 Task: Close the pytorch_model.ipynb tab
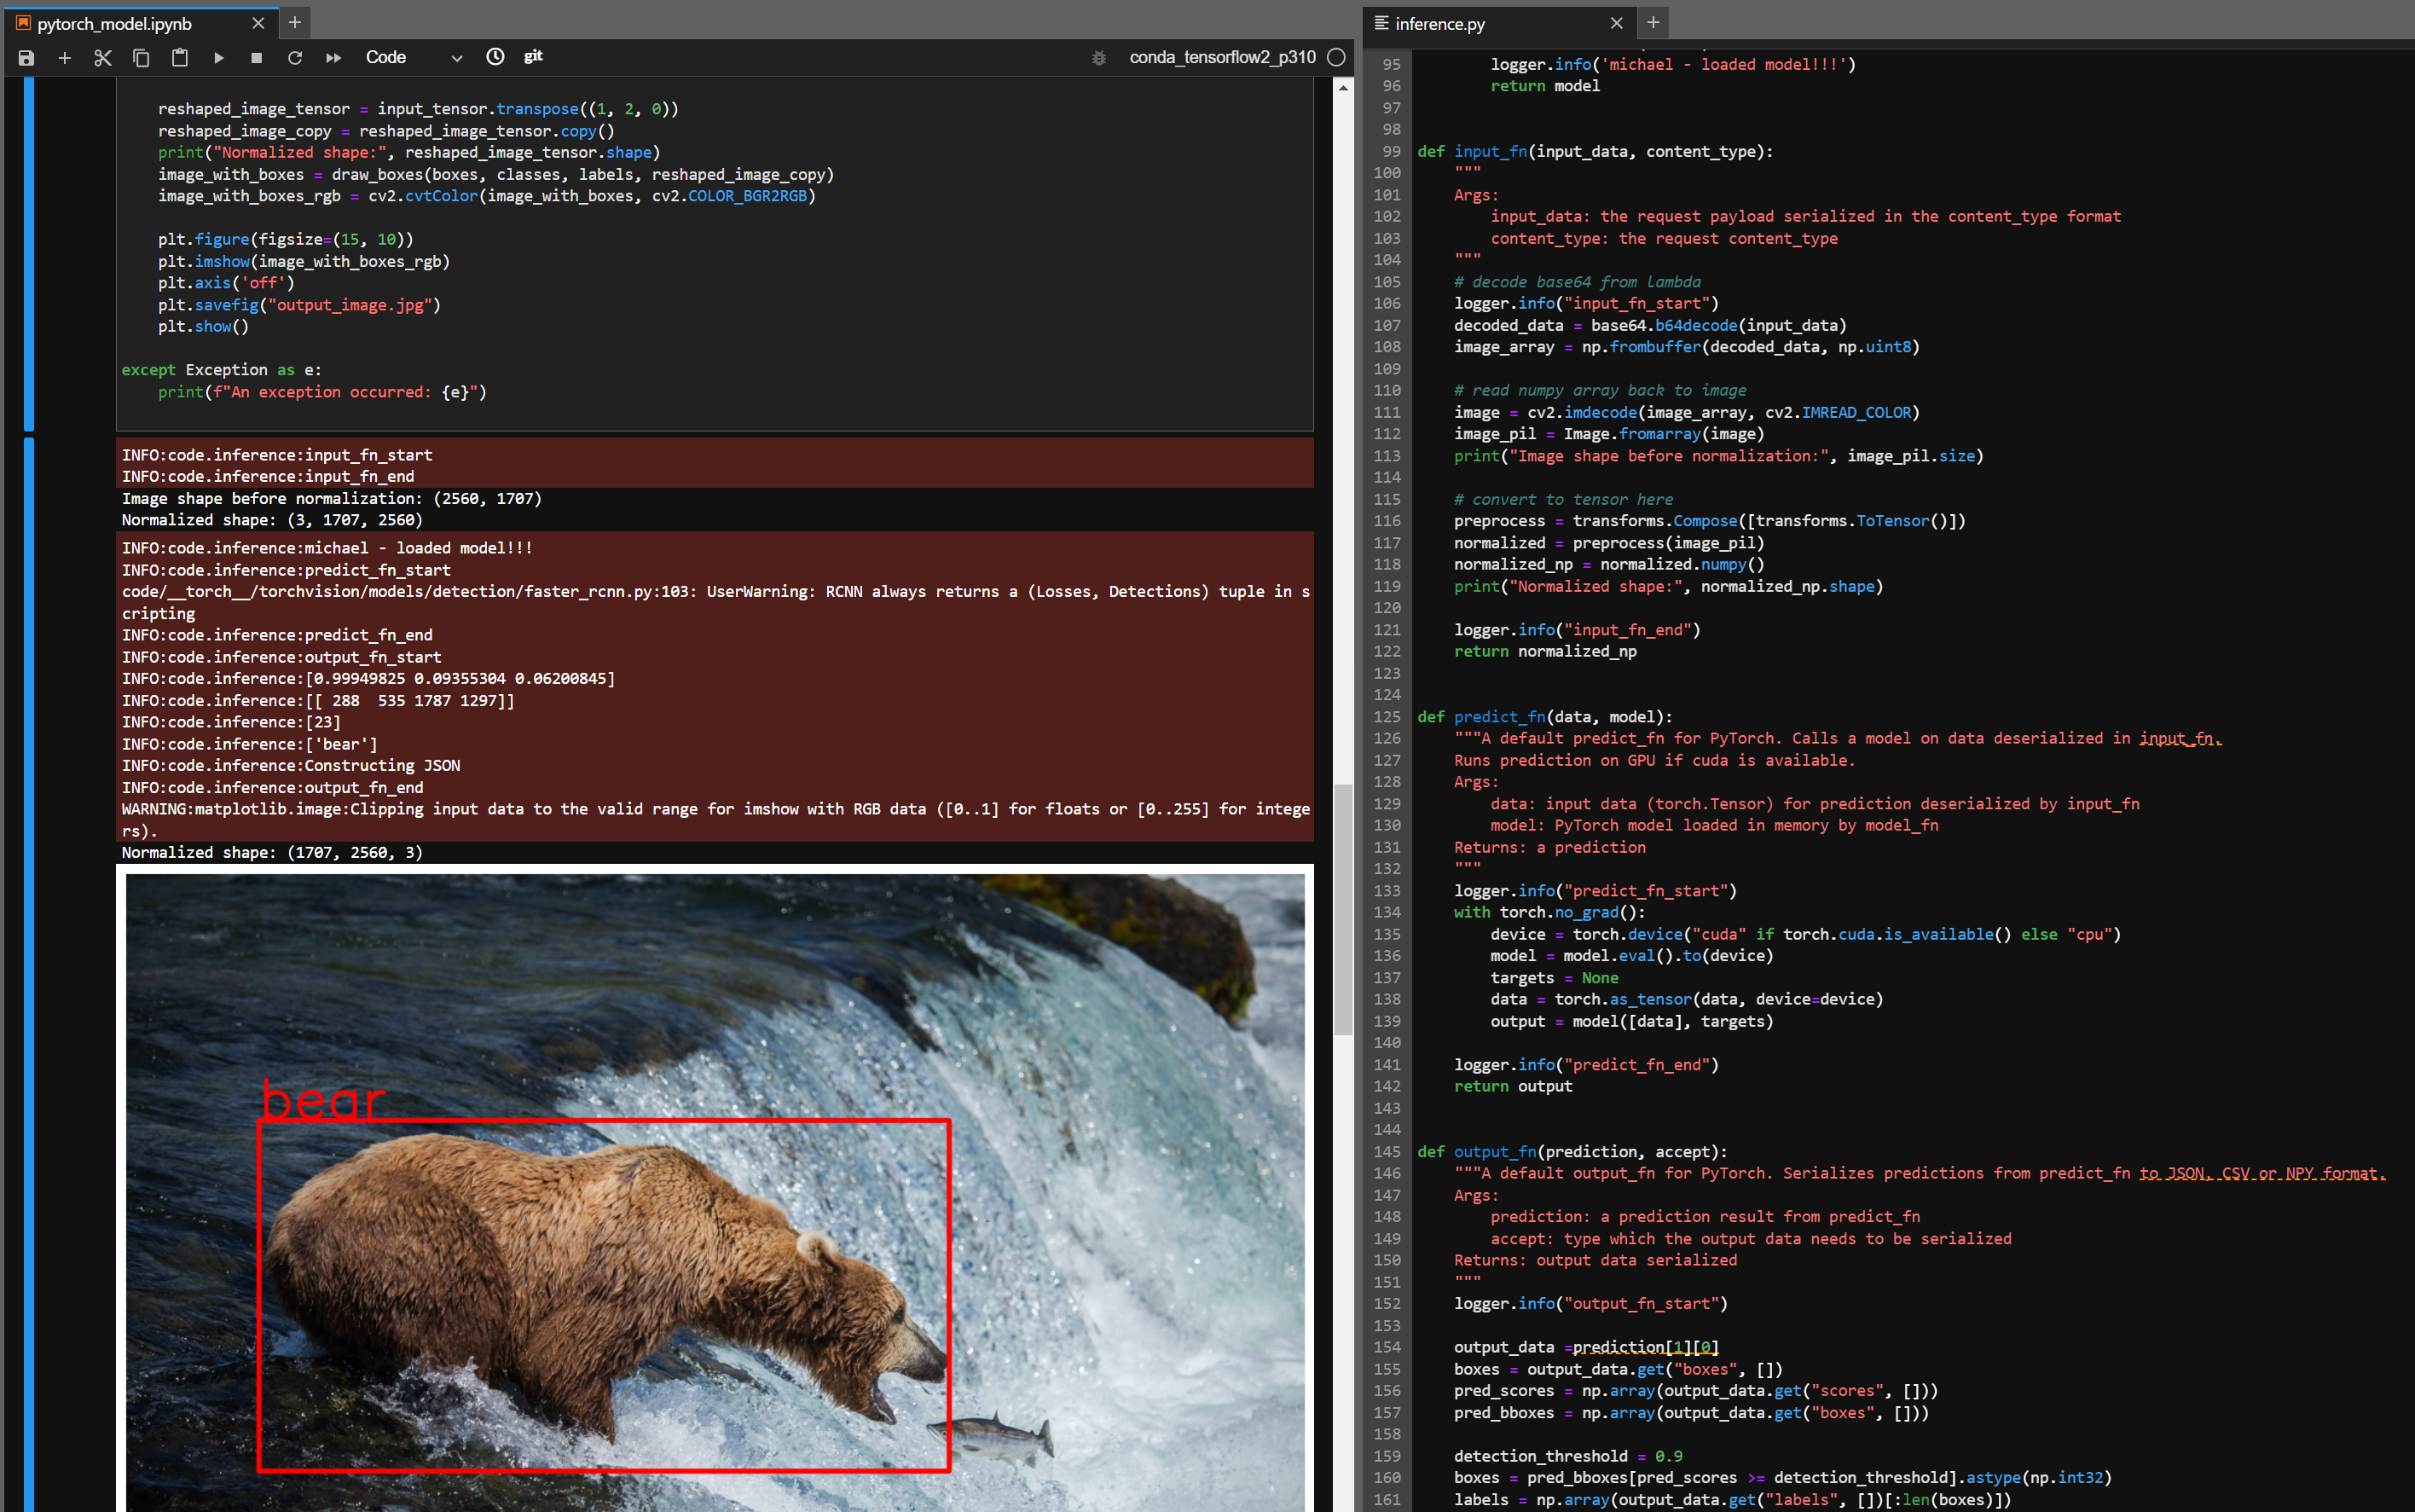click(258, 23)
